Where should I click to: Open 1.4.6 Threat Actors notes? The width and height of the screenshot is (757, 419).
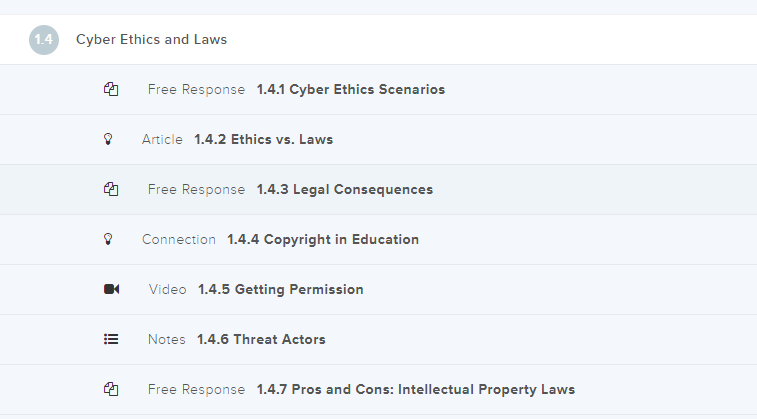tap(261, 340)
